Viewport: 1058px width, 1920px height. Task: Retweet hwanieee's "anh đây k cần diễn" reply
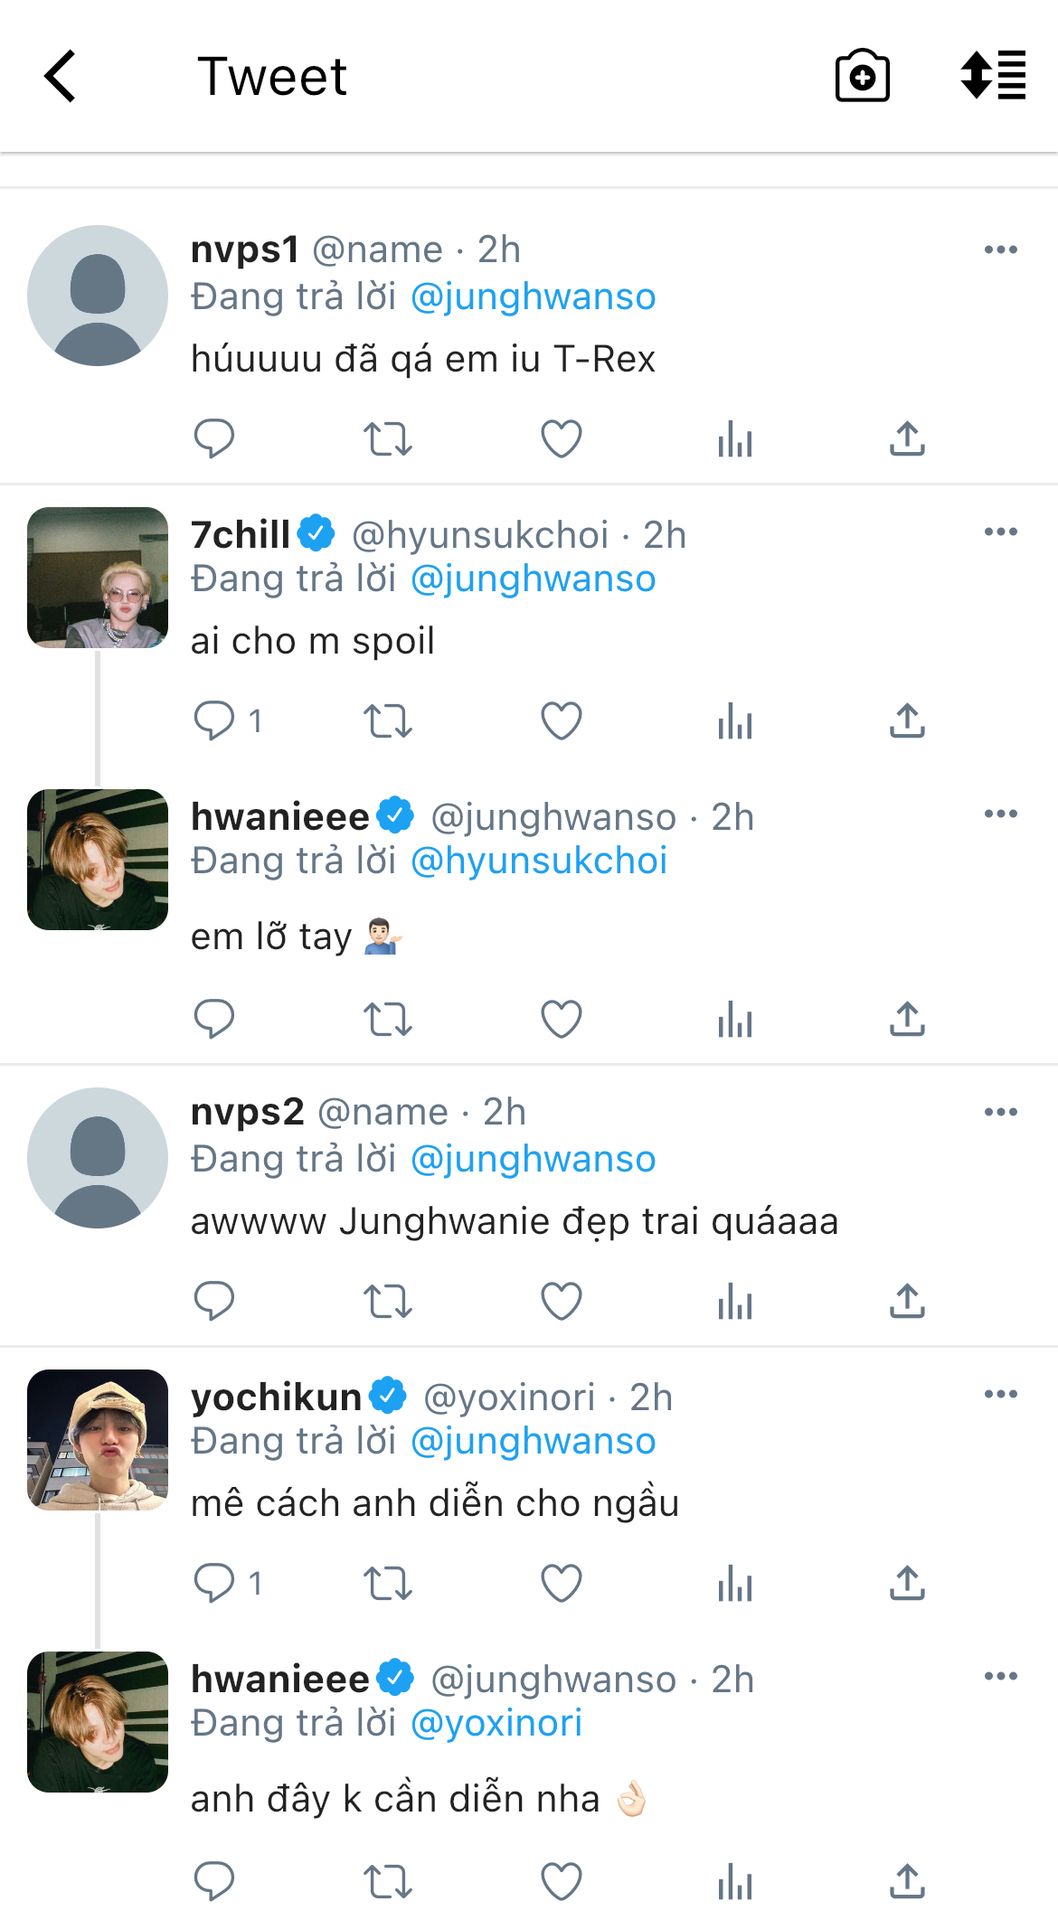click(387, 1882)
